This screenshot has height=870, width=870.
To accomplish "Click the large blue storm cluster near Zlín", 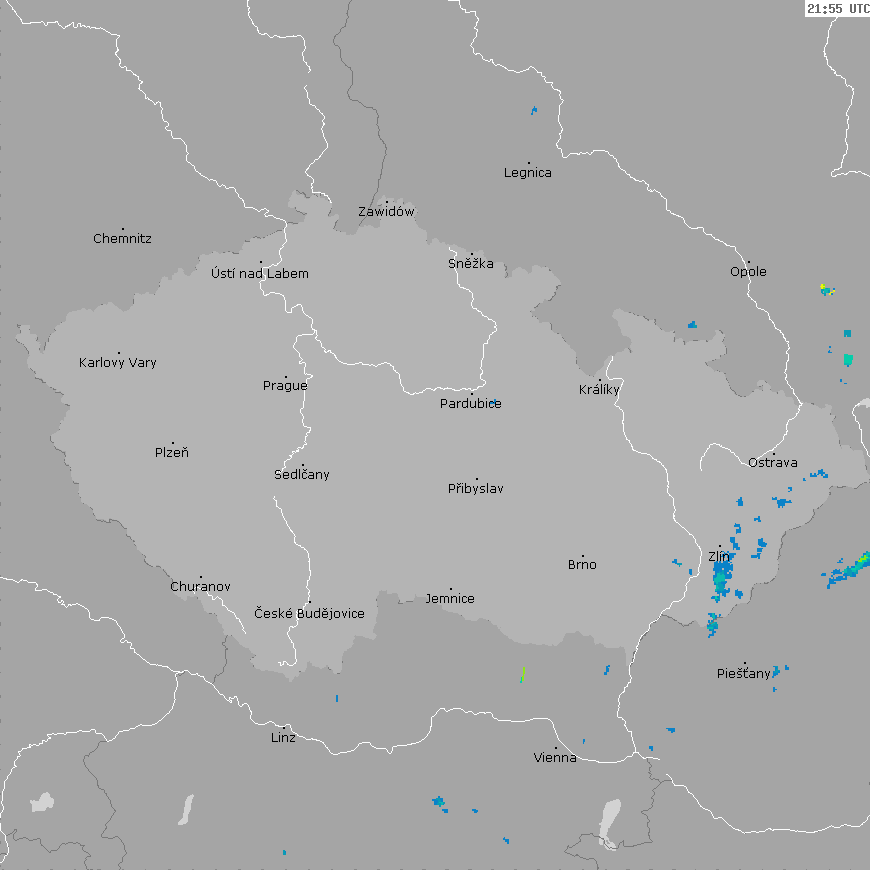I will [722, 576].
